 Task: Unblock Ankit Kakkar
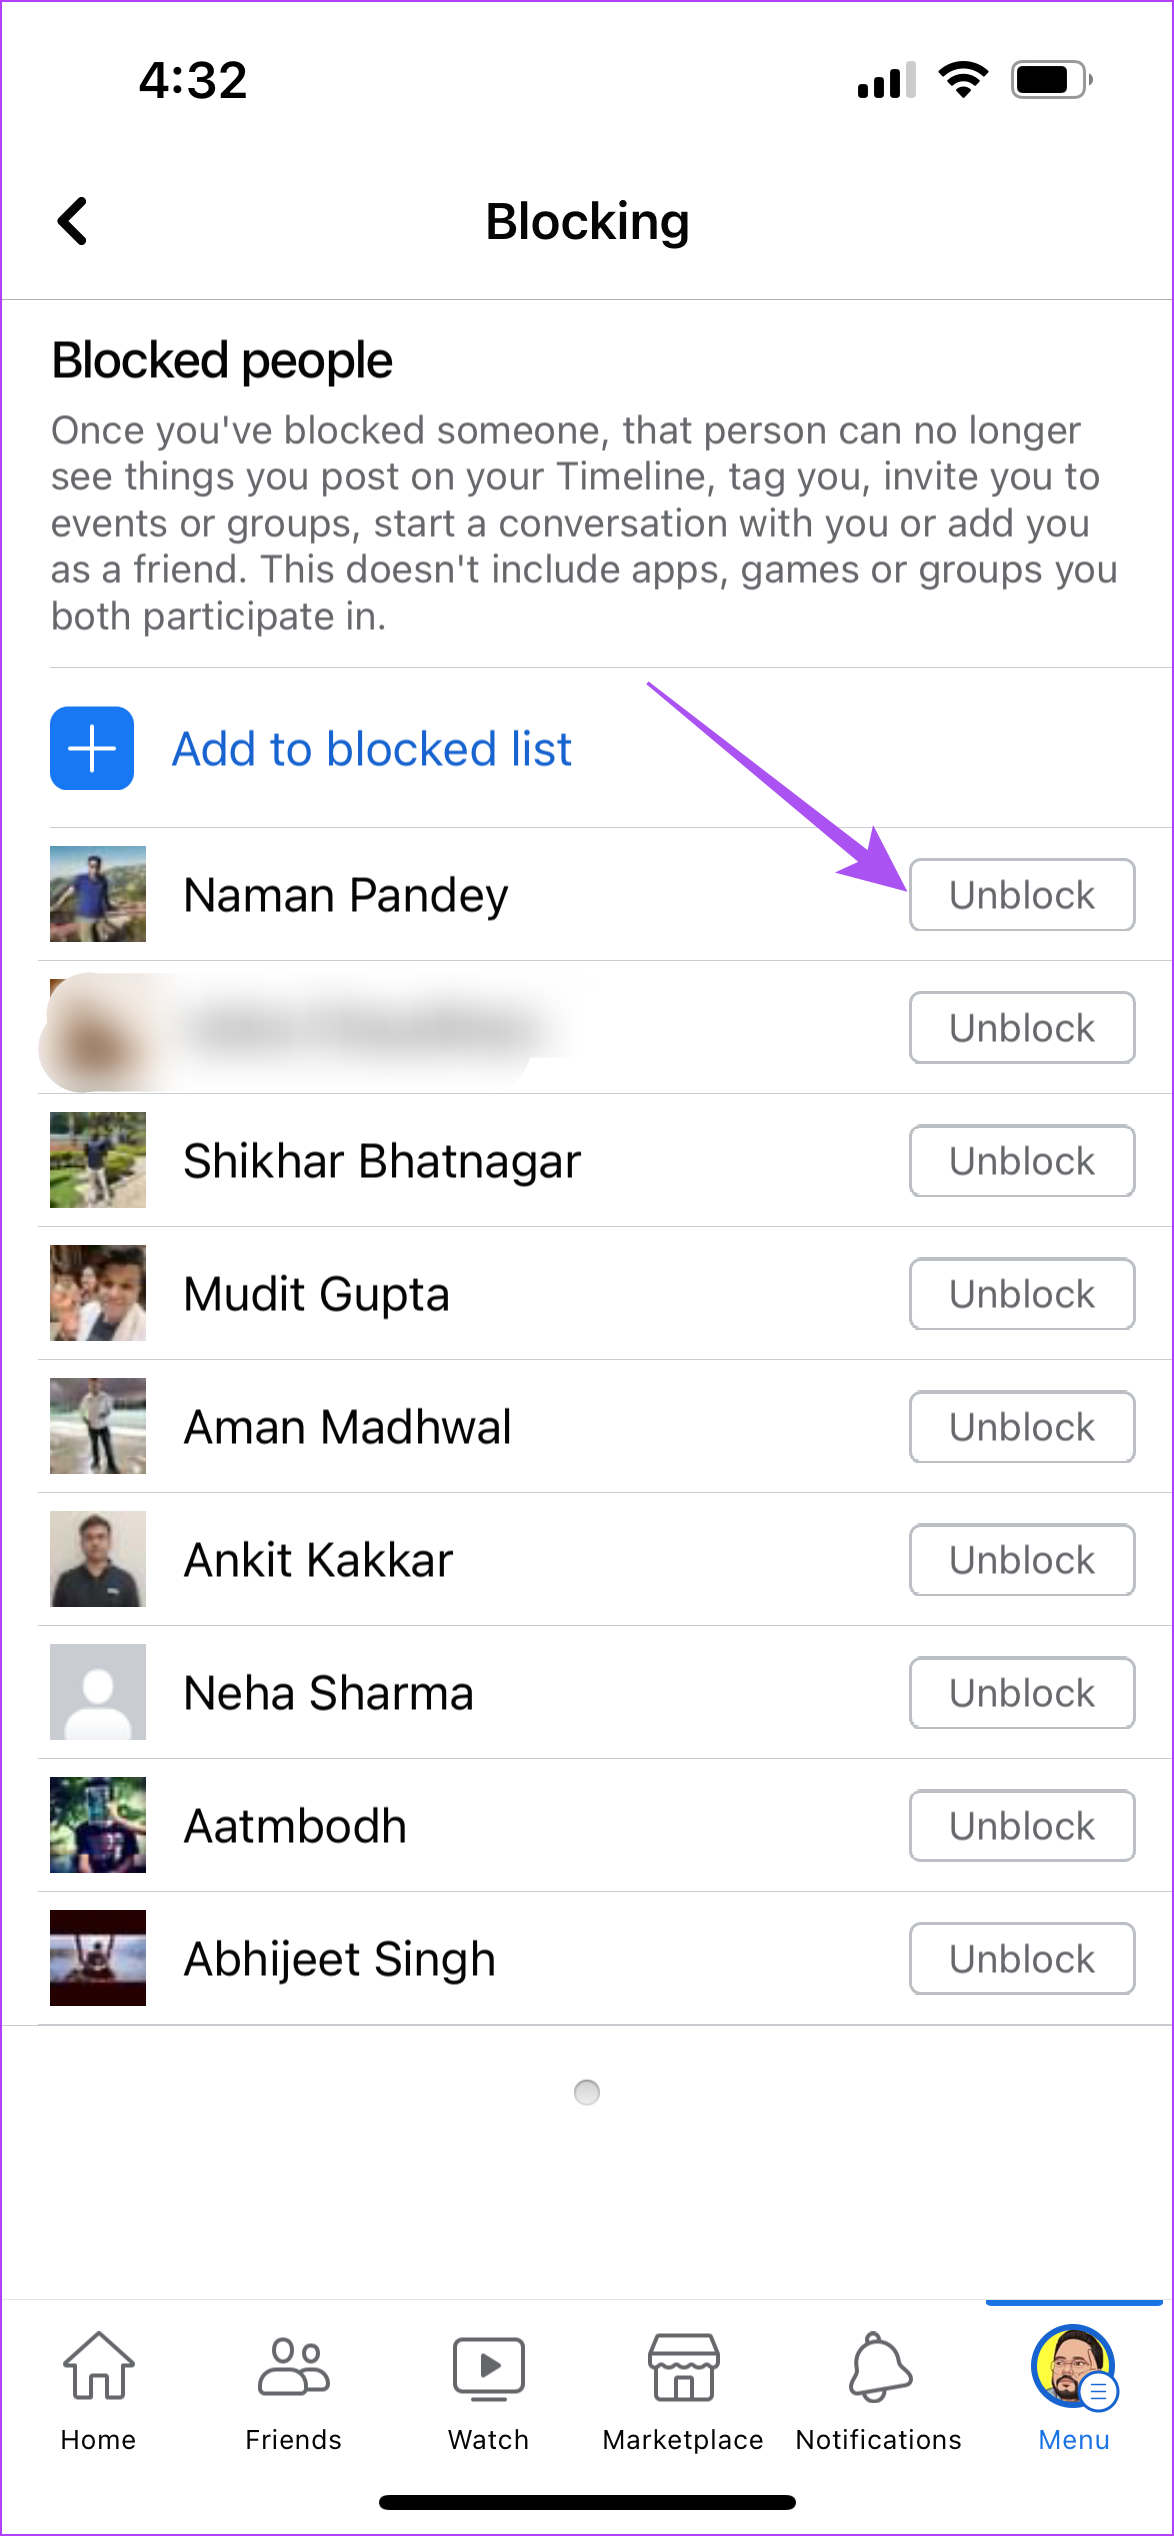pos(1021,1560)
